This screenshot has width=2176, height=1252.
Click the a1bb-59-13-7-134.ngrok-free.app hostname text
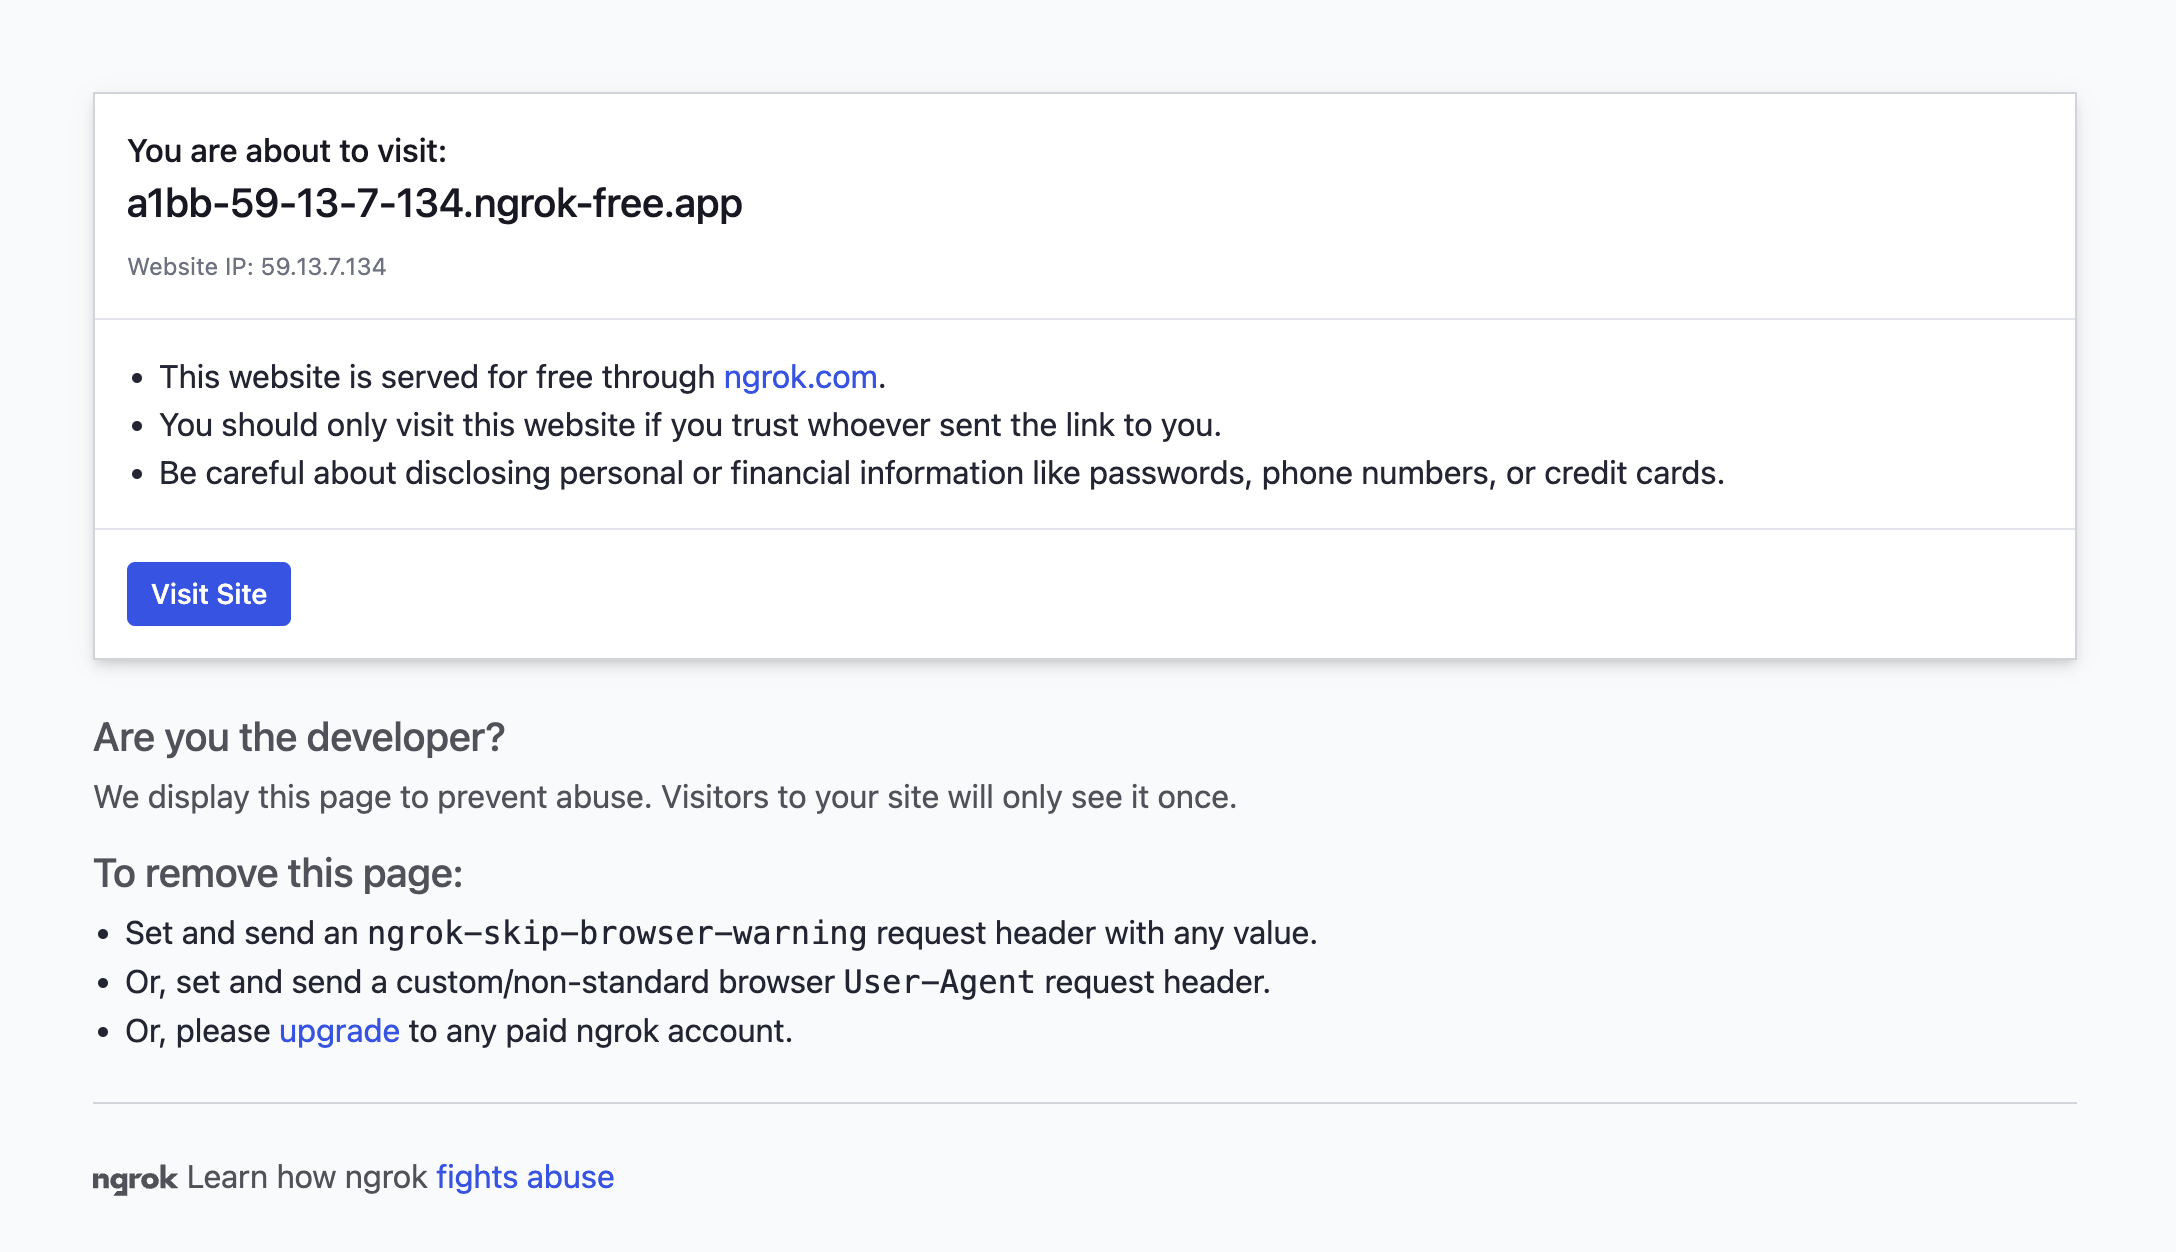434,204
